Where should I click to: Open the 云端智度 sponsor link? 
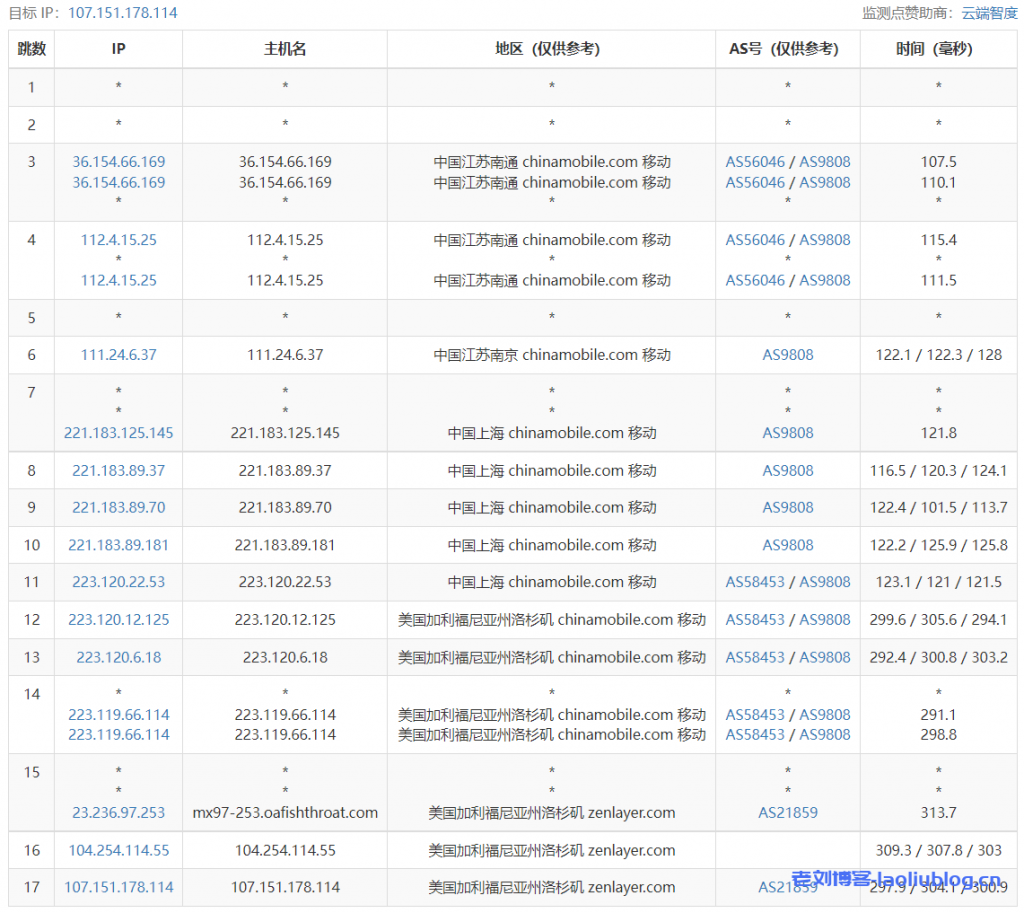pyautogui.click(x=989, y=13)
